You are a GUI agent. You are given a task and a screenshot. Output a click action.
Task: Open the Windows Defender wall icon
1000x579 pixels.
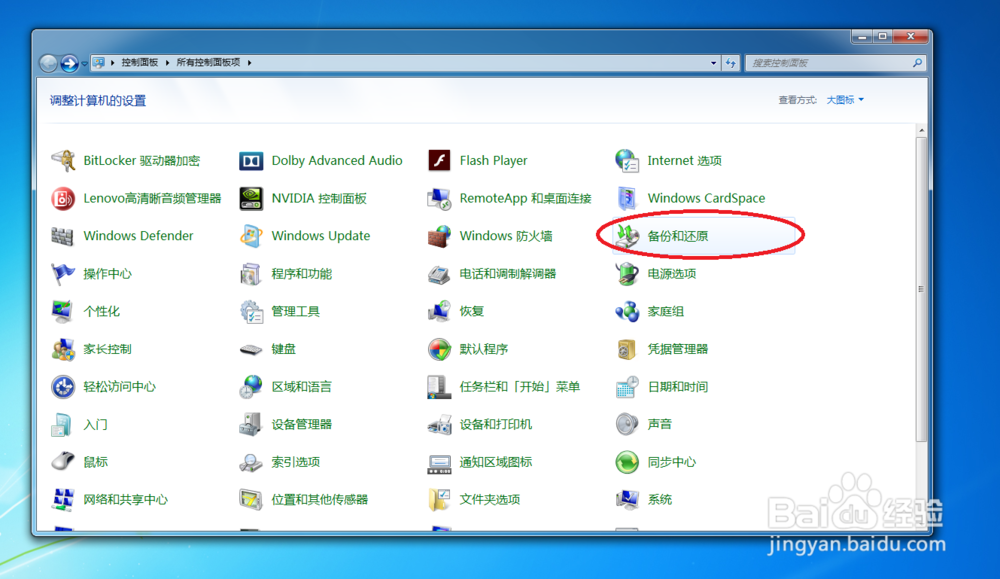[63, 236]
